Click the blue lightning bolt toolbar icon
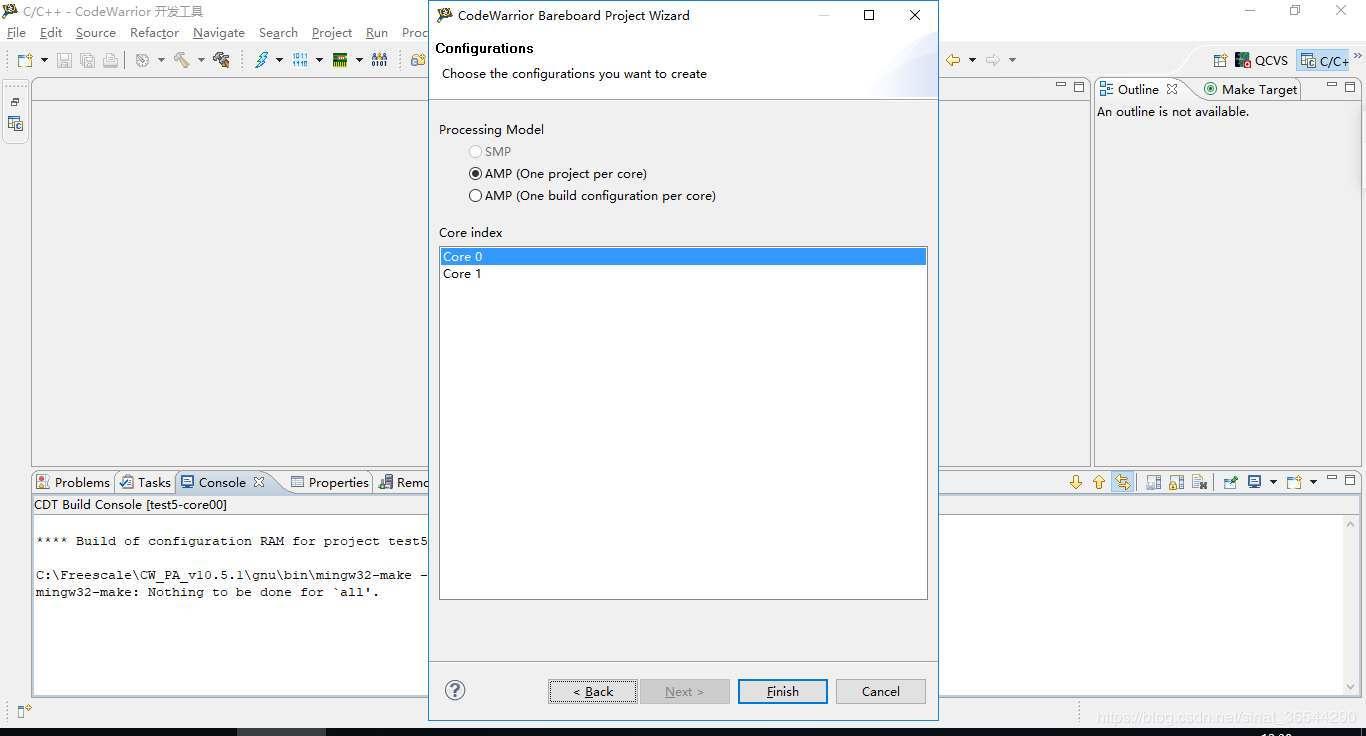This screenshot has height=736, width=1366. point(261,60)
